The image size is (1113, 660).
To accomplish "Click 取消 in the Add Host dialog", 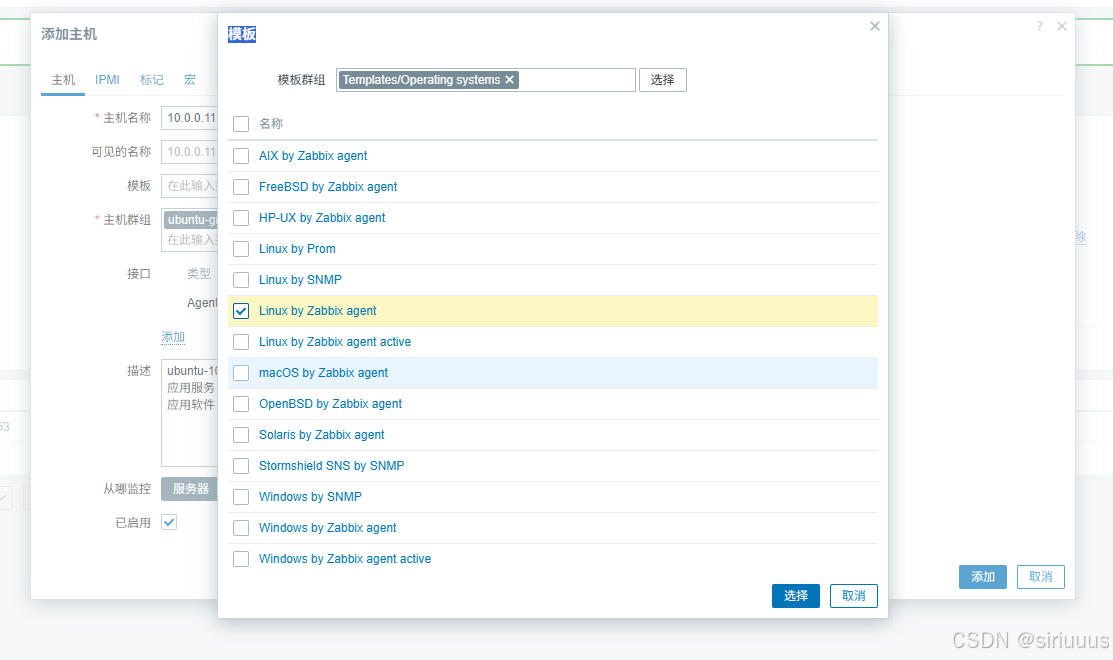I will click(x=1041, y=577).
